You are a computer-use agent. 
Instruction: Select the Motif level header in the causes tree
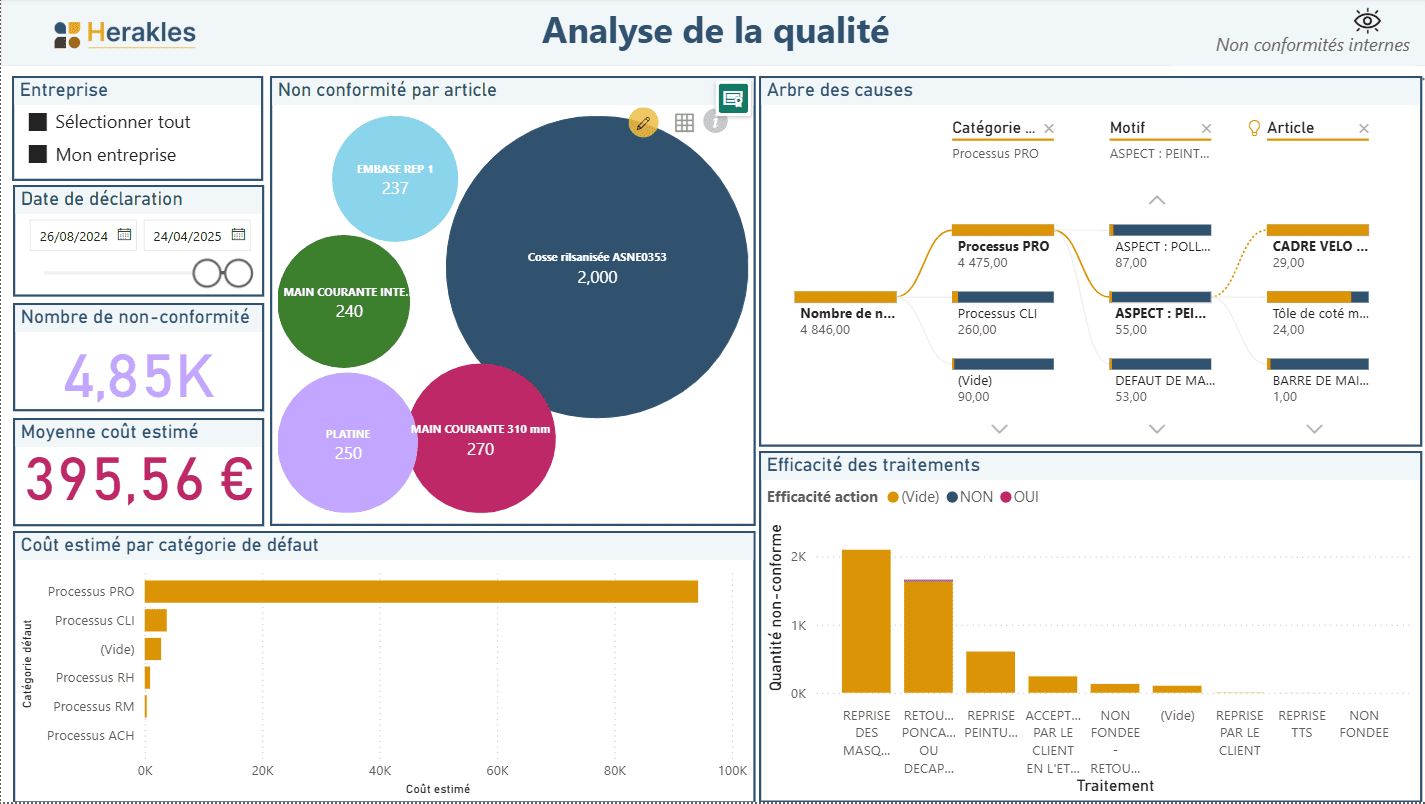(1128, 127)
